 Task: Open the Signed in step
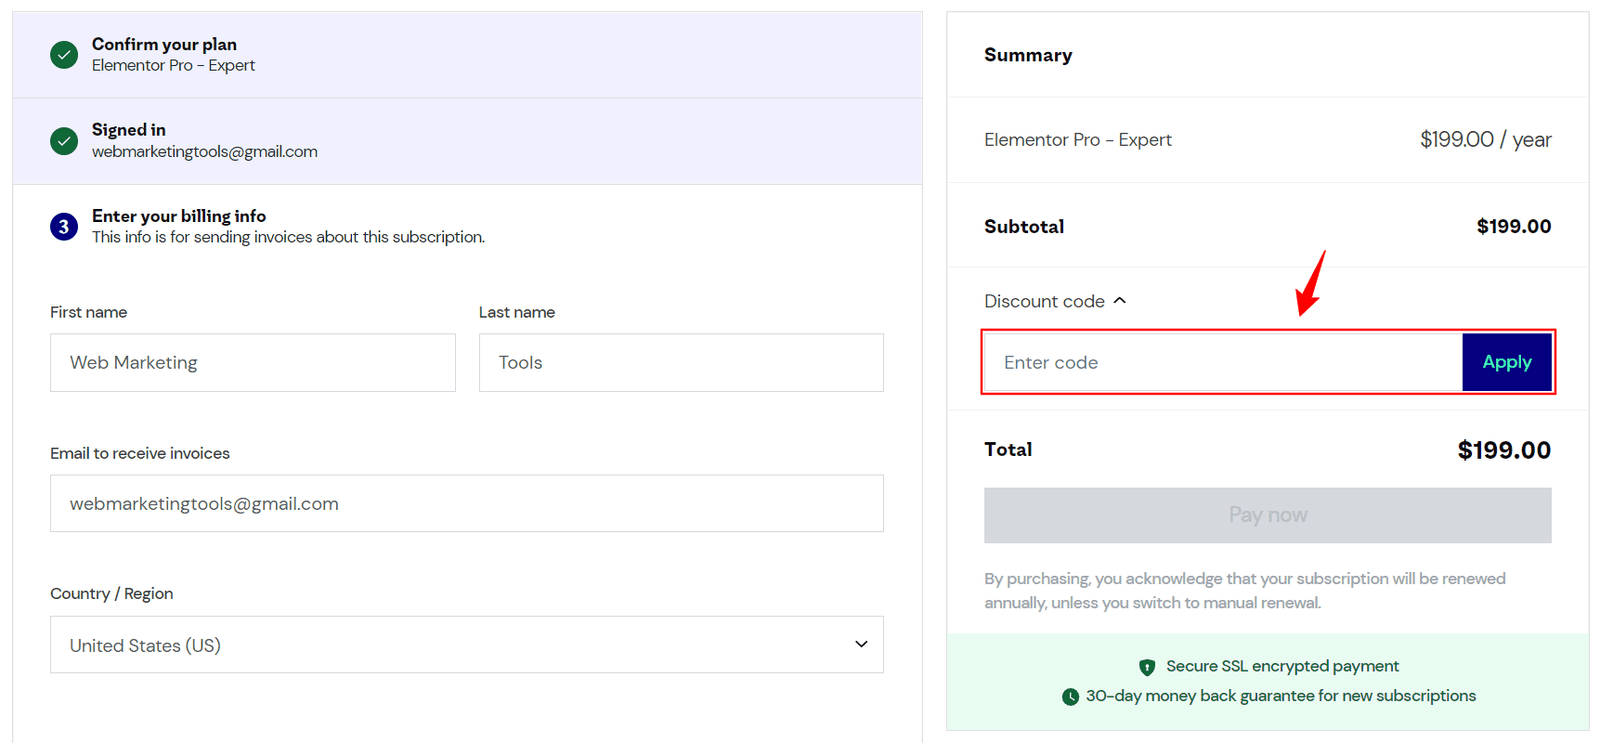(467, 141)
